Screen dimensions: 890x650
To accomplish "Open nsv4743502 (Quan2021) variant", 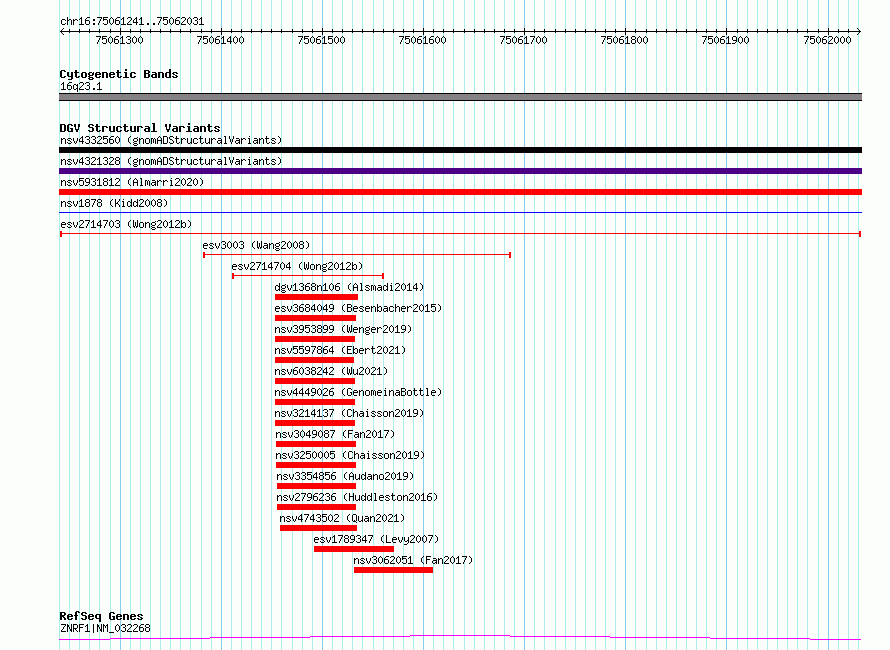I will [342, 518].
